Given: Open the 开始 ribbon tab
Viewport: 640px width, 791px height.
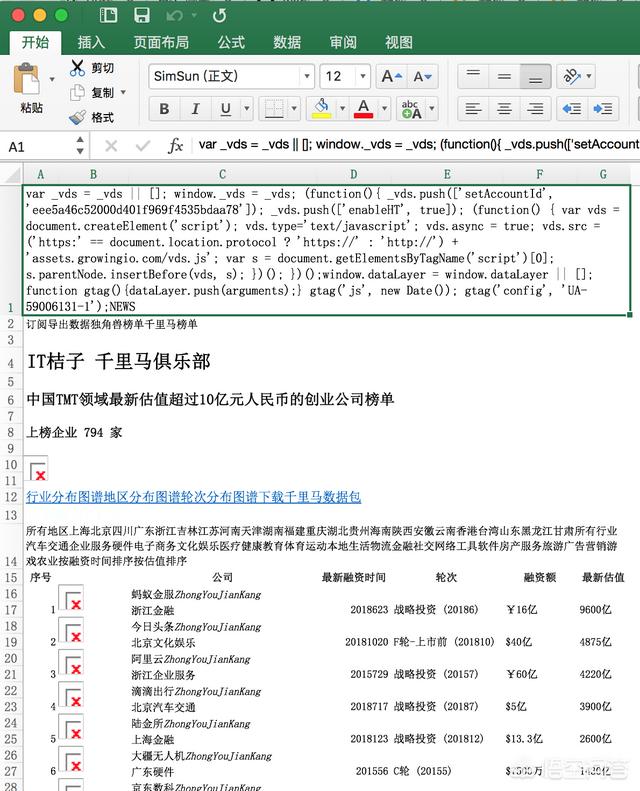Looking at the screenshot, I should 35,42.
